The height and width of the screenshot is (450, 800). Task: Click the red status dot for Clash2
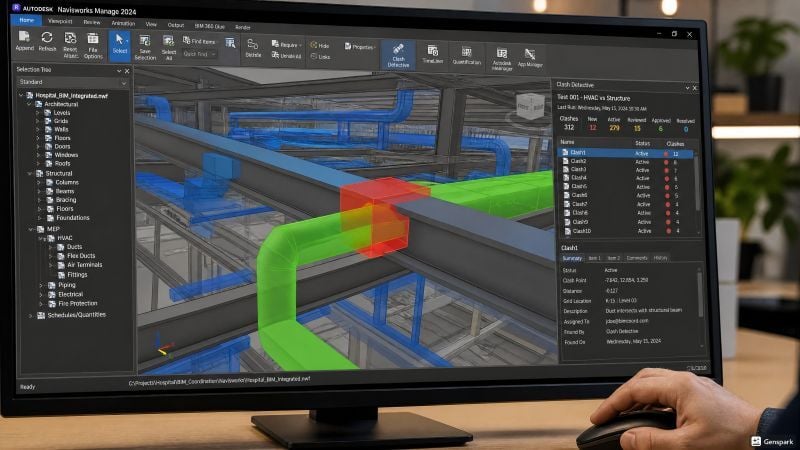click(x=666, y=162)
